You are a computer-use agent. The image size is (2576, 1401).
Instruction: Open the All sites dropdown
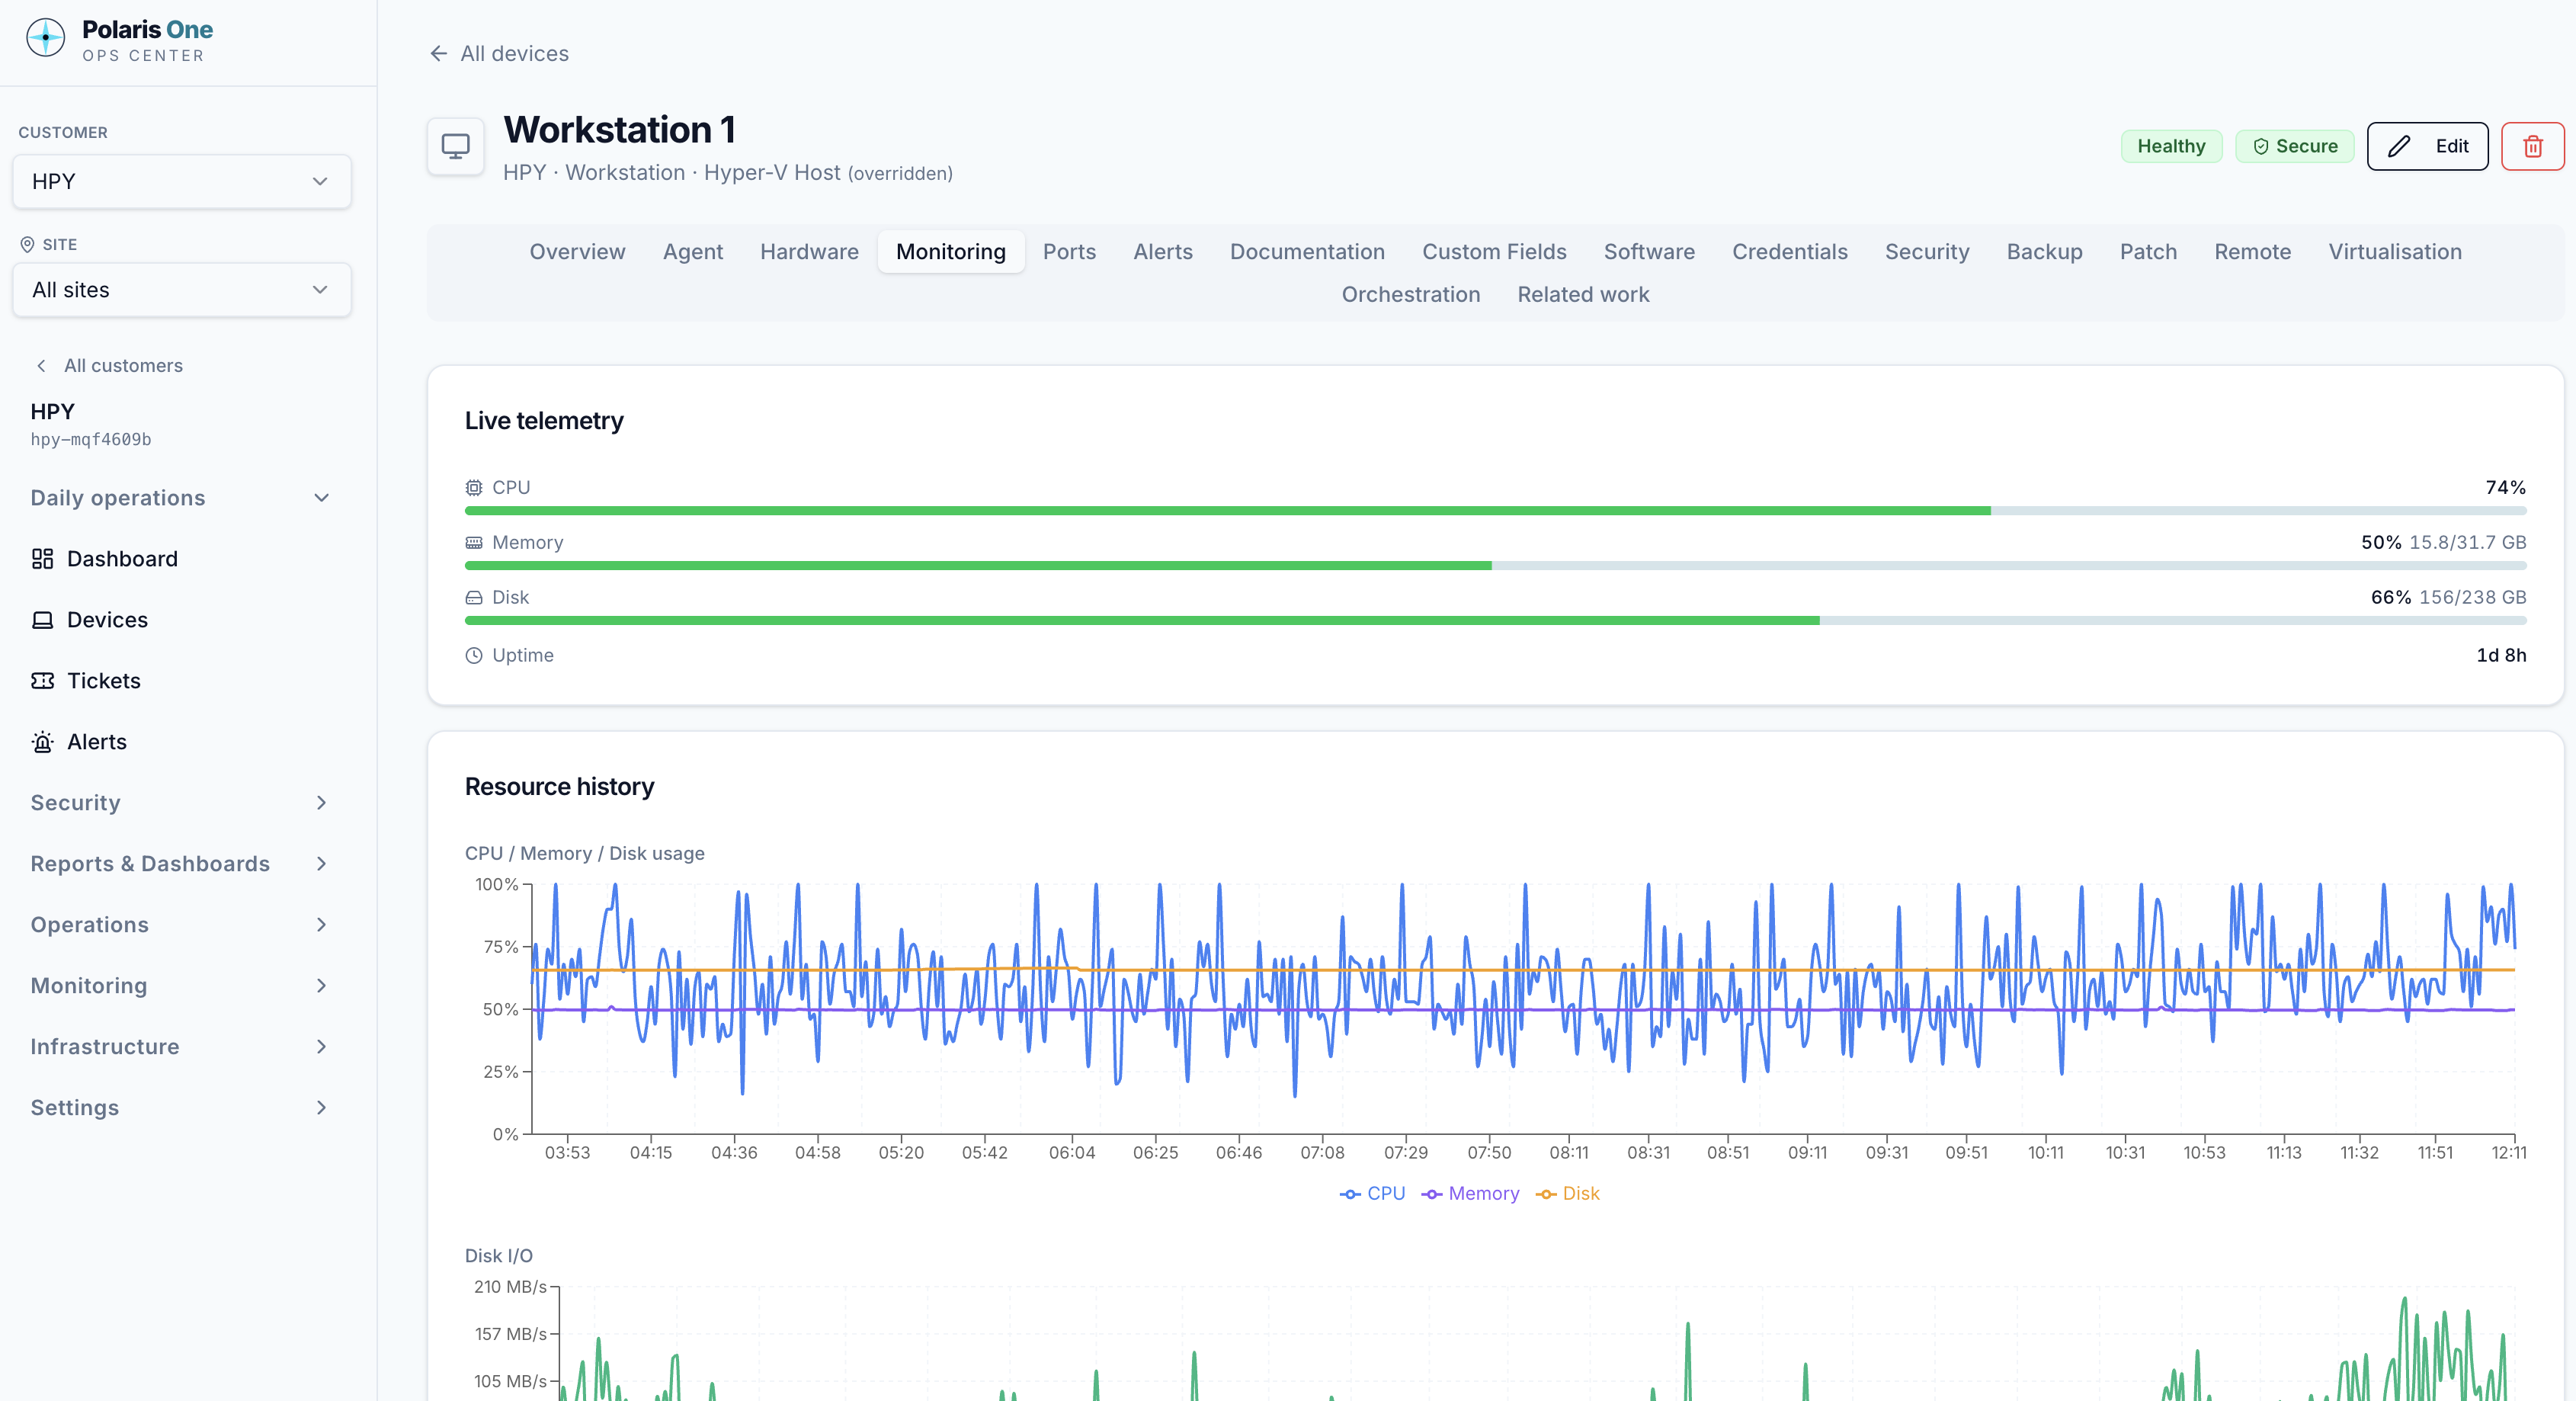[182, 290]
